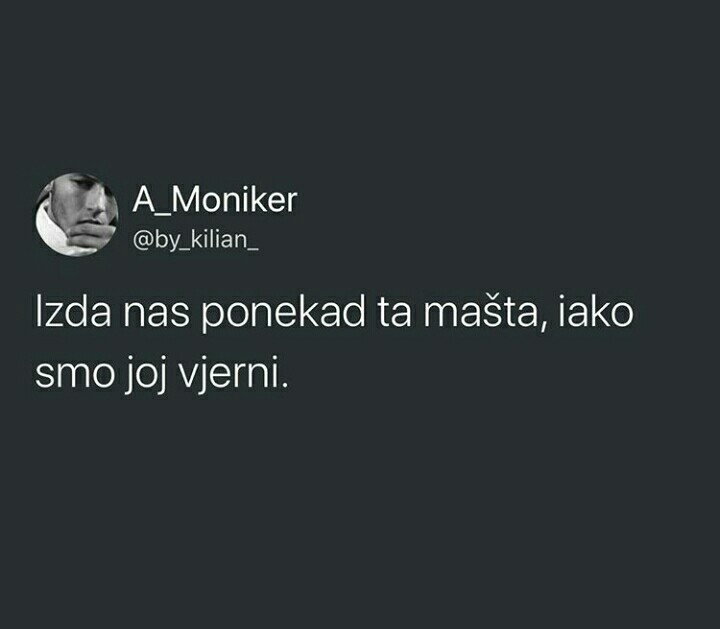720x629 pixels.
Task: Click the letter "A" in A_Moniker
Action: point(144,201)
